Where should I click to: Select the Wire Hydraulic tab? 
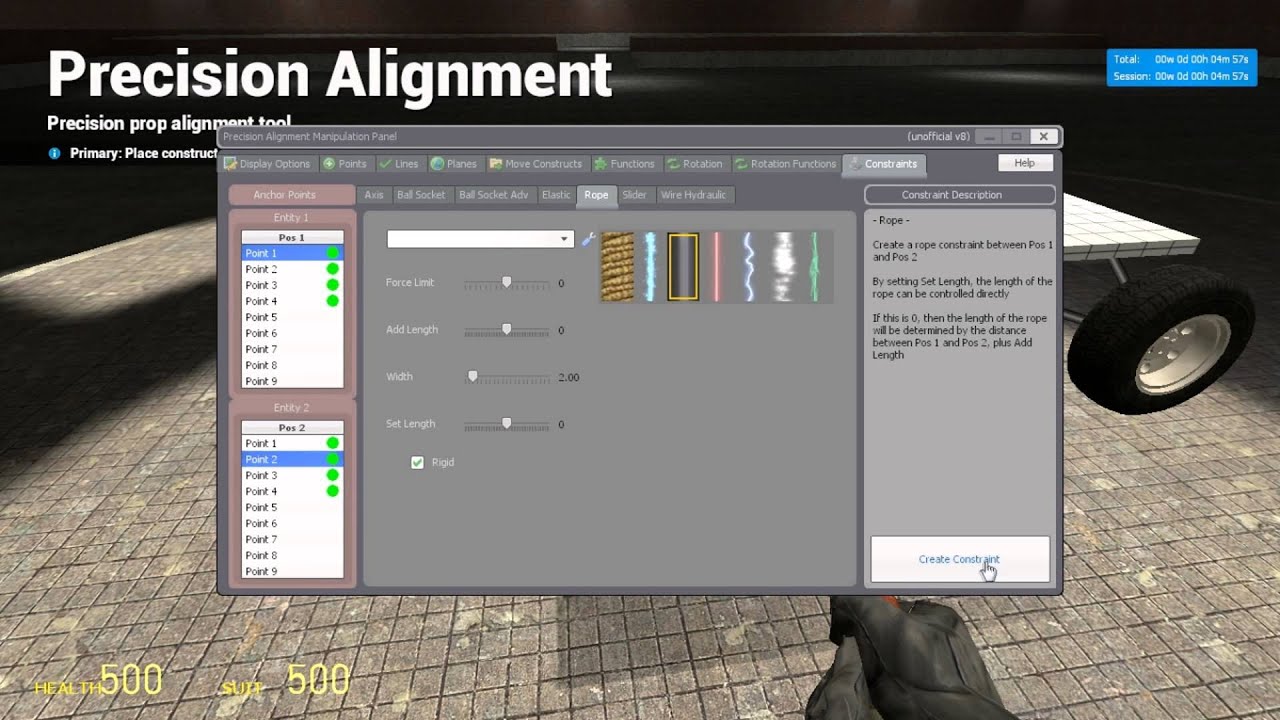click(x=693, y=195)
